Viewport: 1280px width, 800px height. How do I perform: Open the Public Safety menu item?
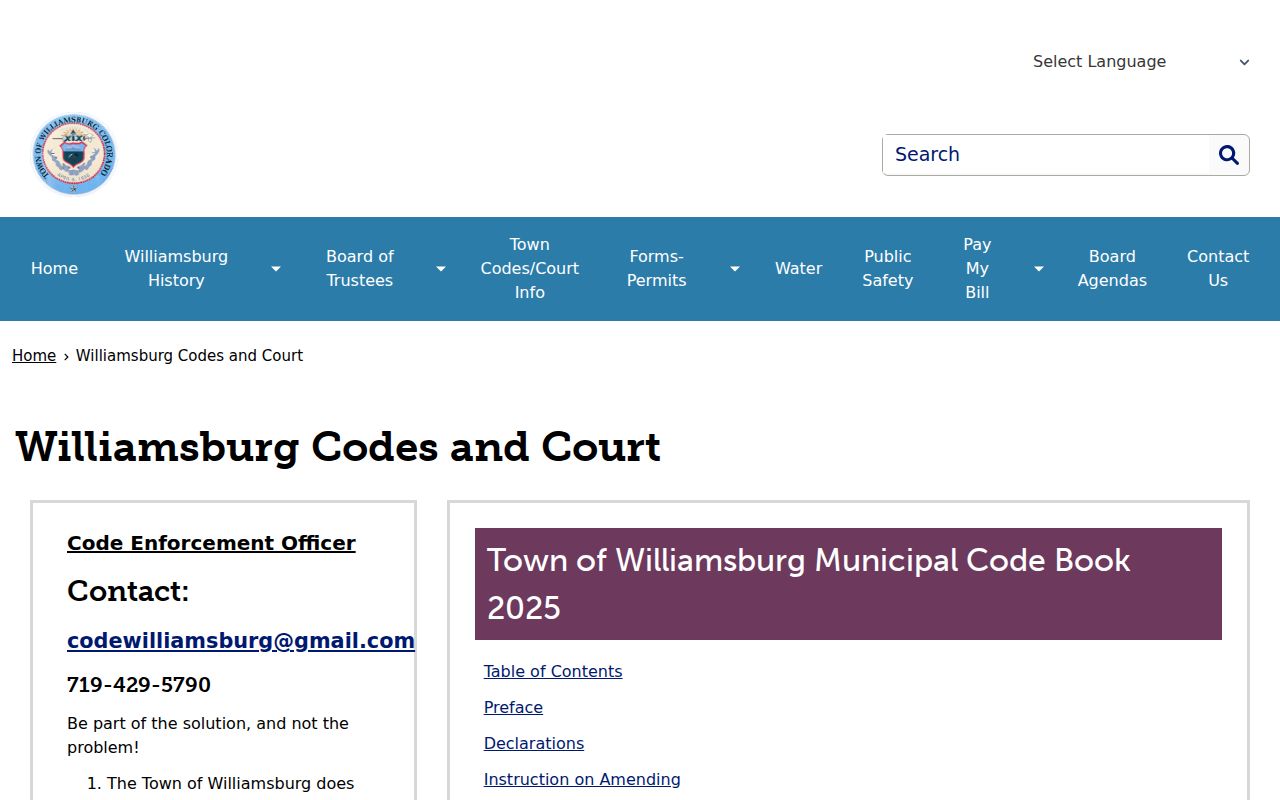coord(888,269)
